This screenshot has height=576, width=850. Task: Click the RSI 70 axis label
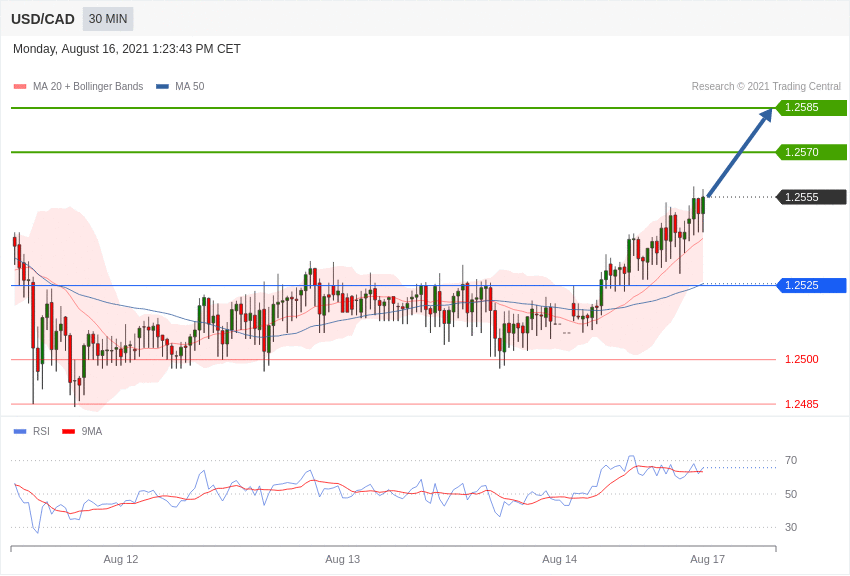[x=791, y=460]
